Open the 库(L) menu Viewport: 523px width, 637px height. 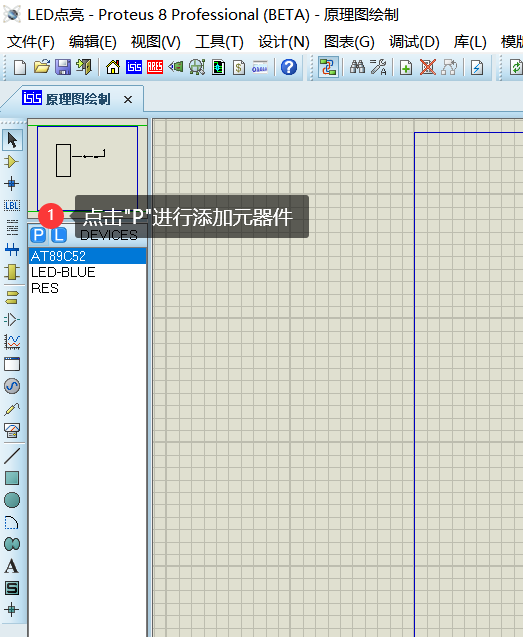(x=470, y=42)
